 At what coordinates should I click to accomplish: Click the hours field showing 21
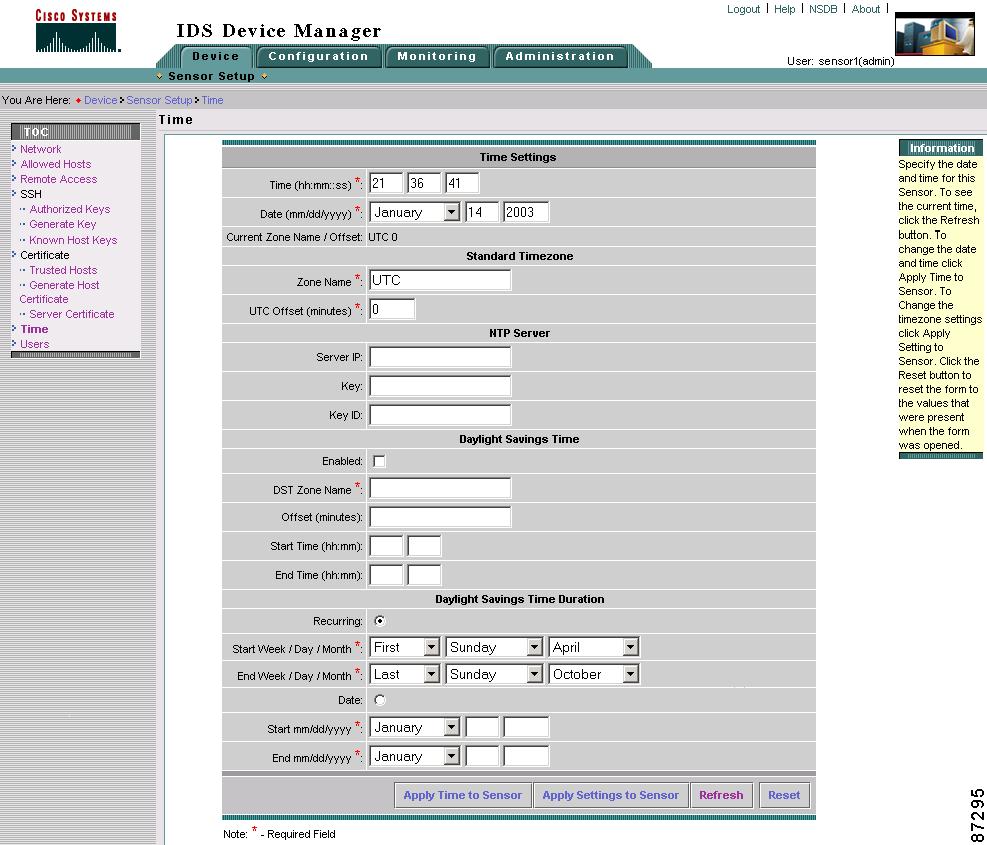point(386,183)
